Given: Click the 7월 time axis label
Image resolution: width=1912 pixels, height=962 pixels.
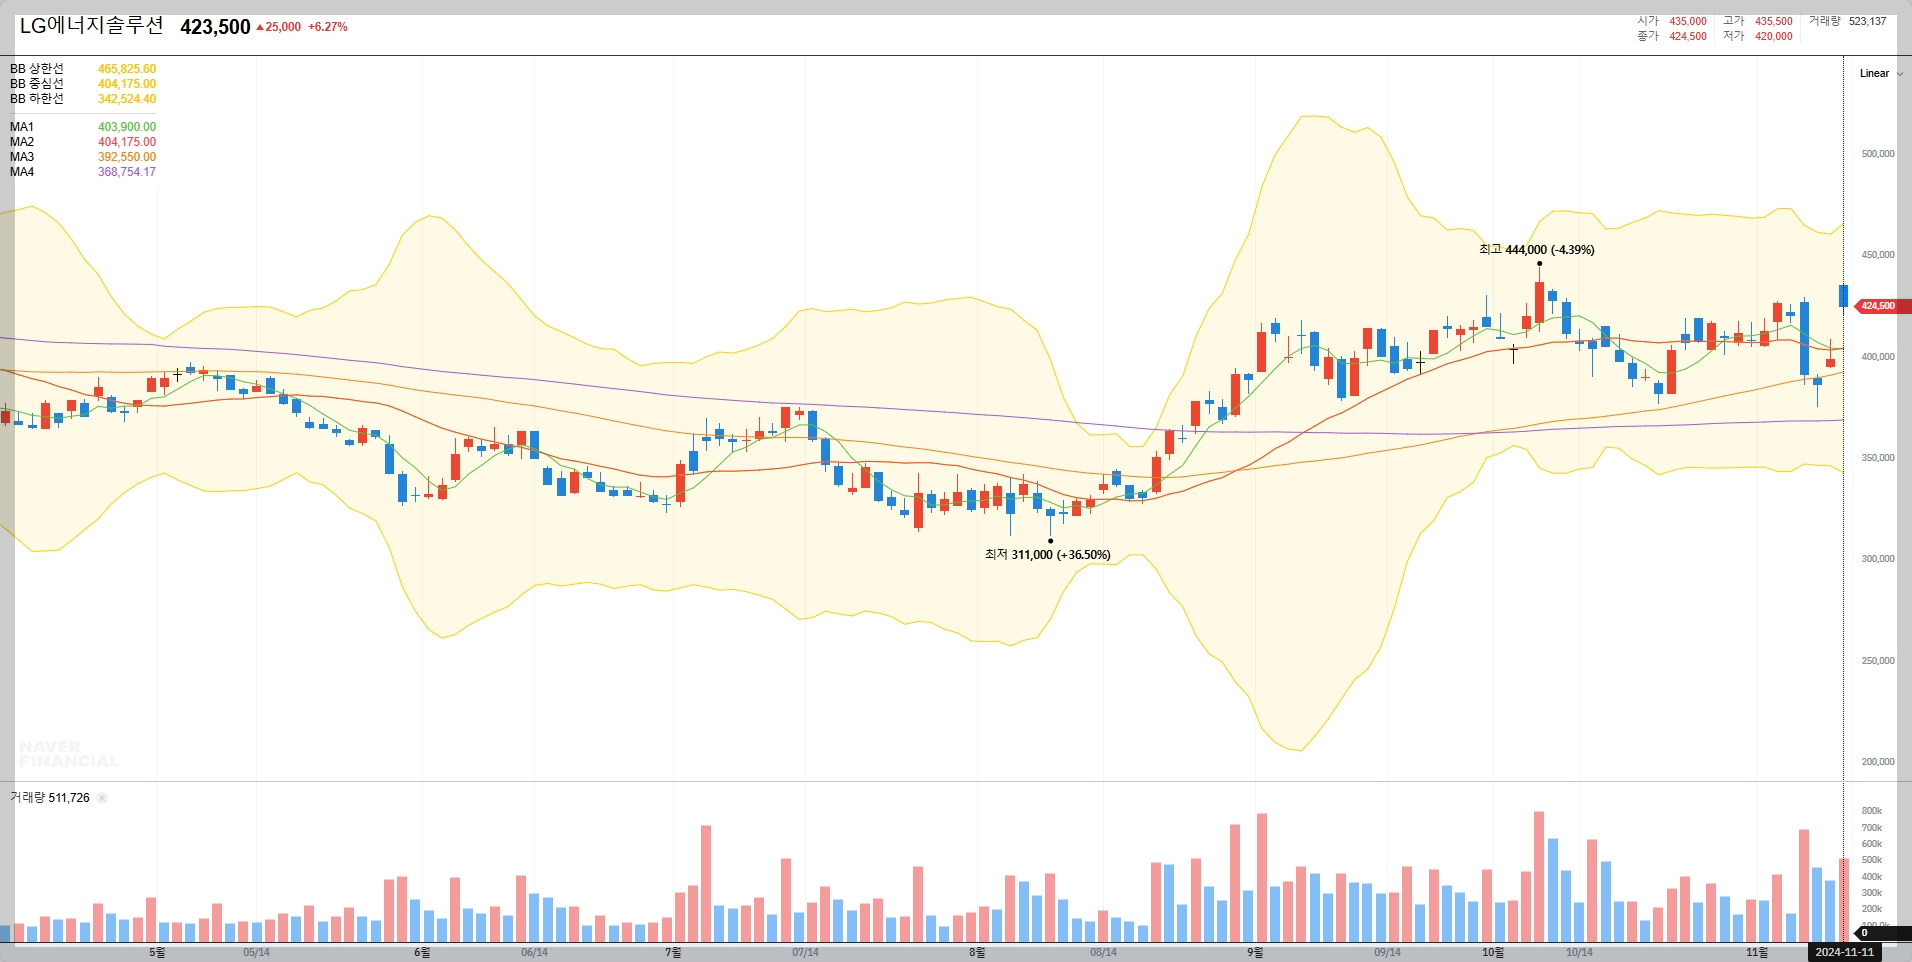Looking at the screenshot, I should [673, 952].
